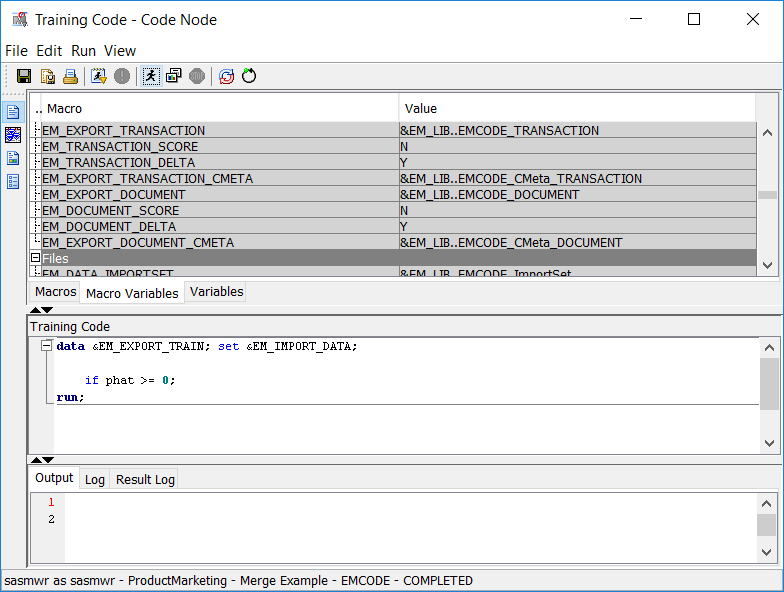Click line 2 in the Output pane
The height and width of the screenshot is (592, 784).
pos(51,519)
